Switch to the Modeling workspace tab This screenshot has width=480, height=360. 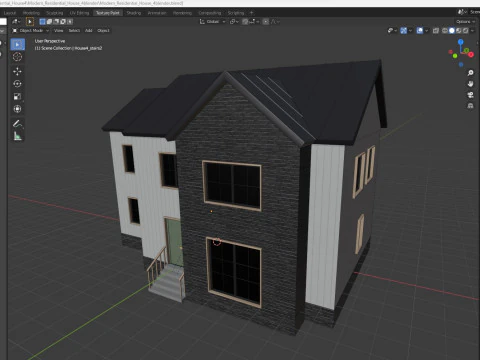coord(31,13)
